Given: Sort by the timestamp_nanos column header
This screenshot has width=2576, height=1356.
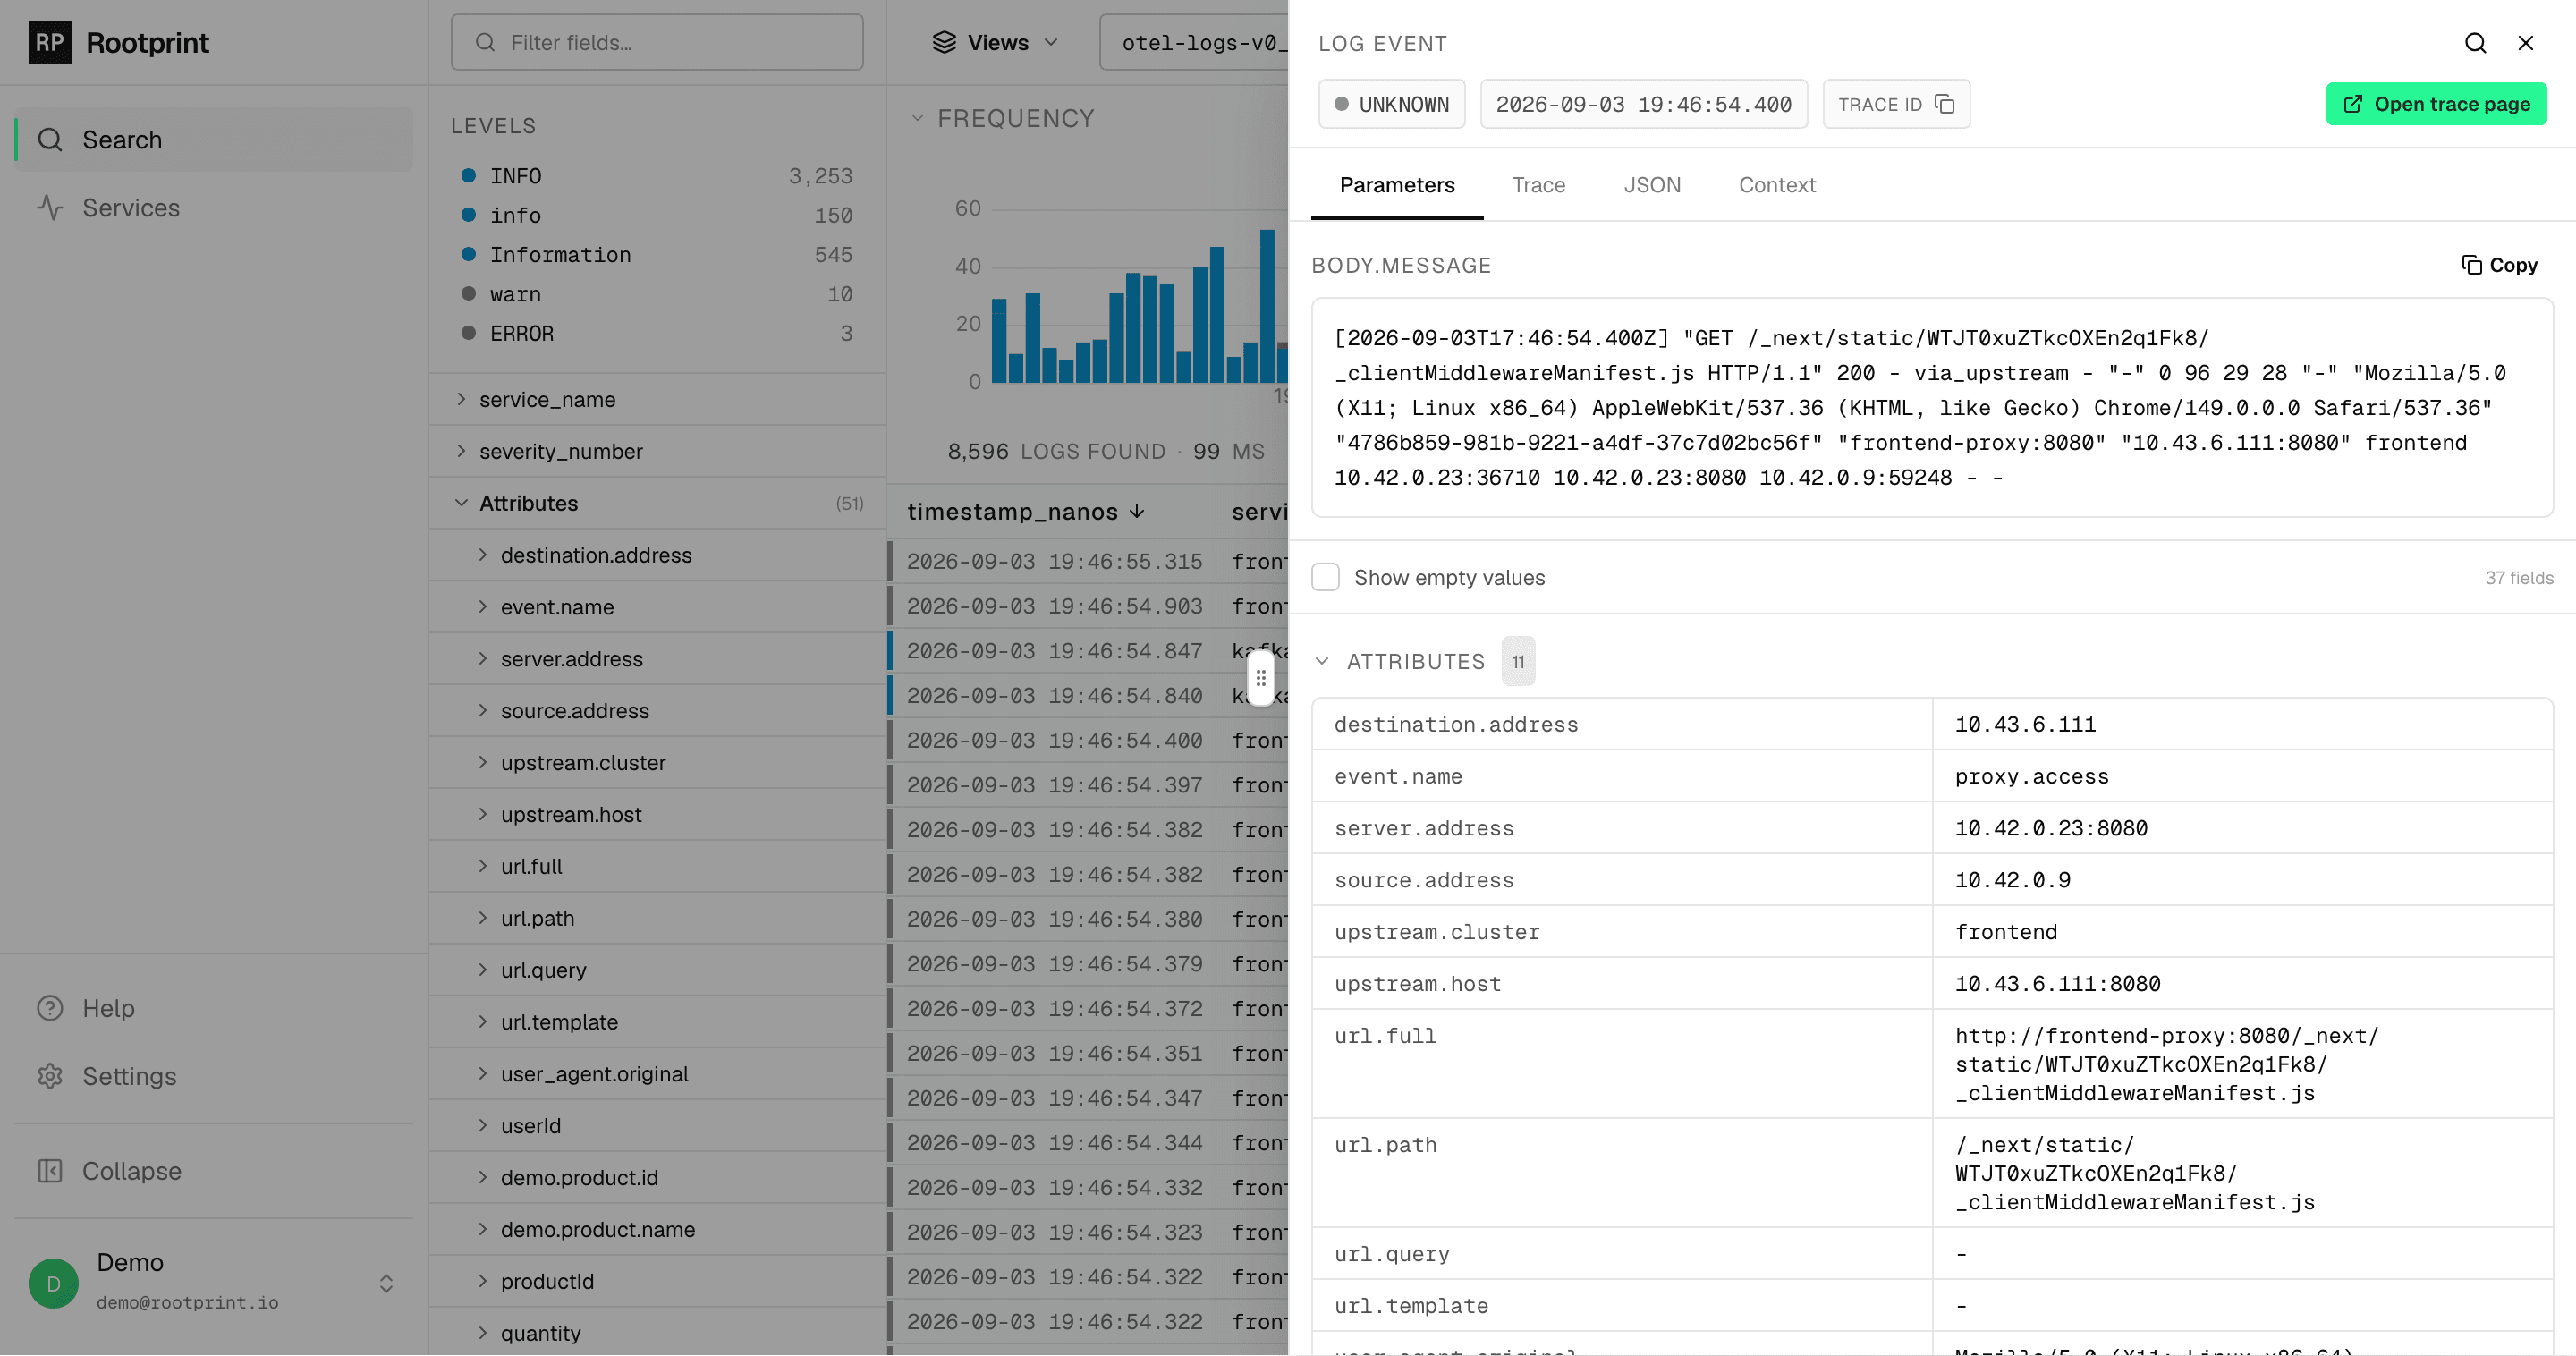Looking at the screenshot, I should point(1026,512).
